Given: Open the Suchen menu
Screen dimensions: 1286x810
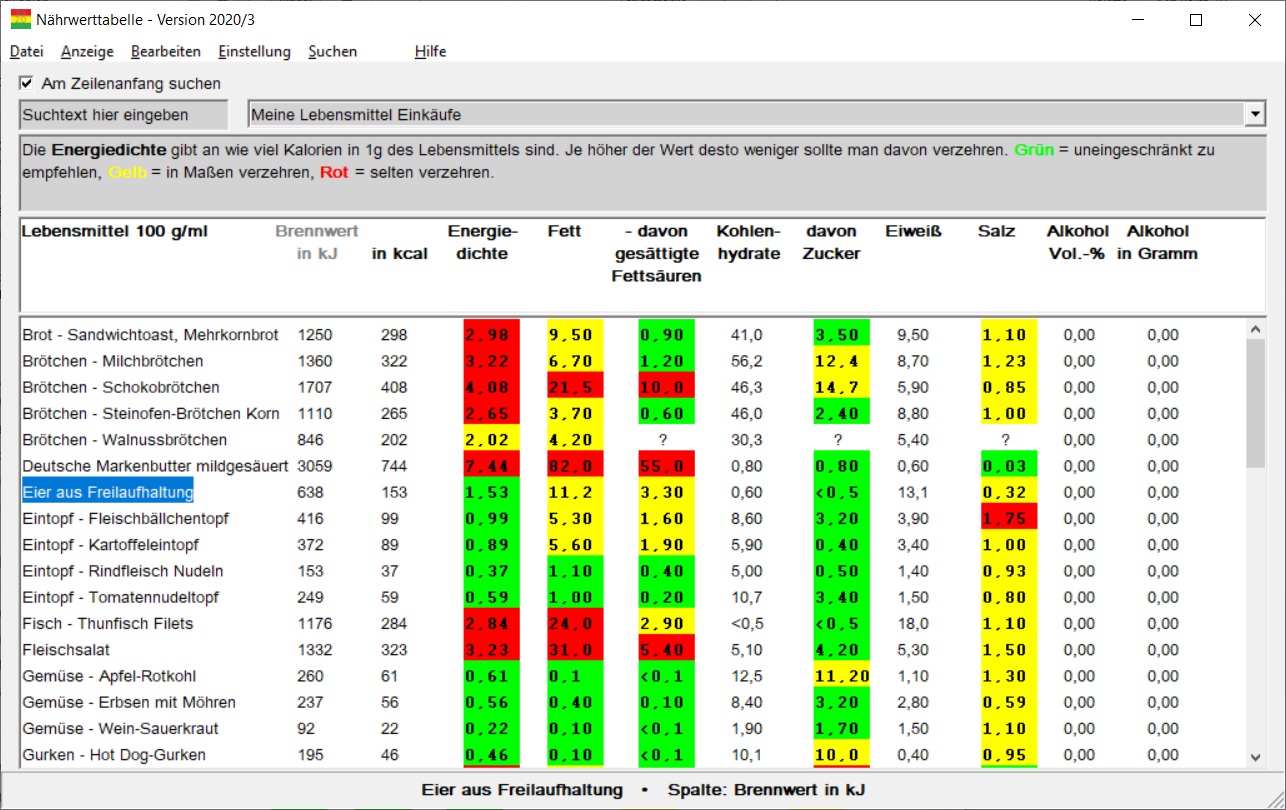Looking at the screenshot, I should [x=332, y=52].
